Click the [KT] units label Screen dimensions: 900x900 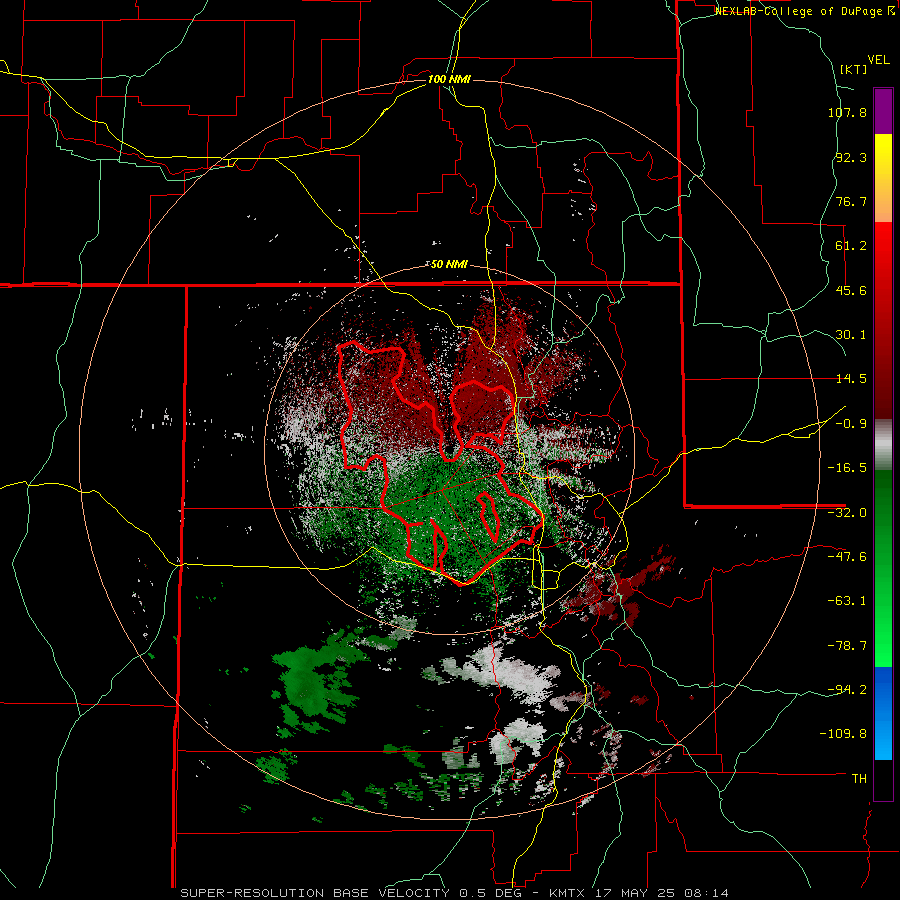coord(853,69)
